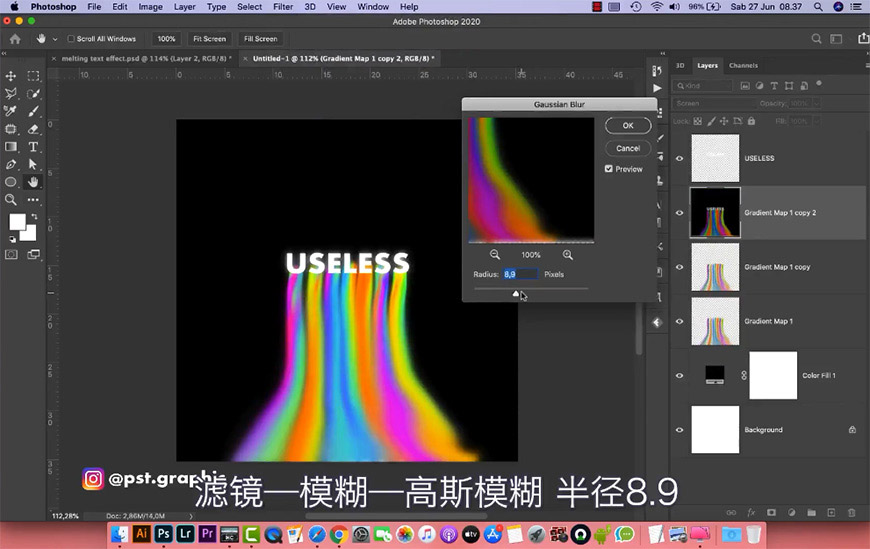The image size is (870, 549).
Task: Select the Pen tool
Action: (x=11, y=165)
